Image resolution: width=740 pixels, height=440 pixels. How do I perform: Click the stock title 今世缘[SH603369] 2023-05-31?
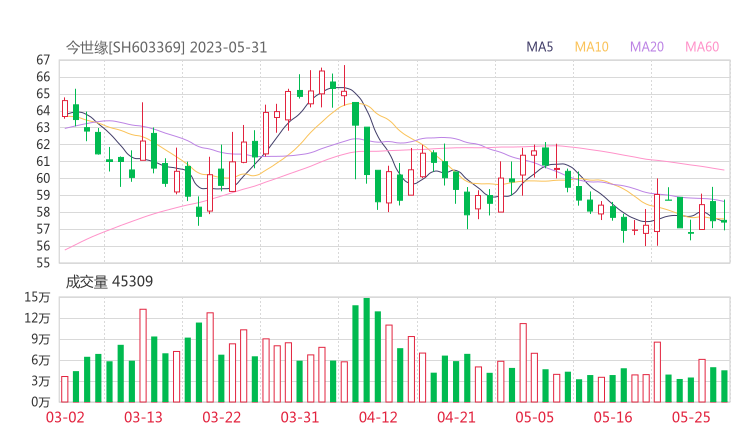166,47
